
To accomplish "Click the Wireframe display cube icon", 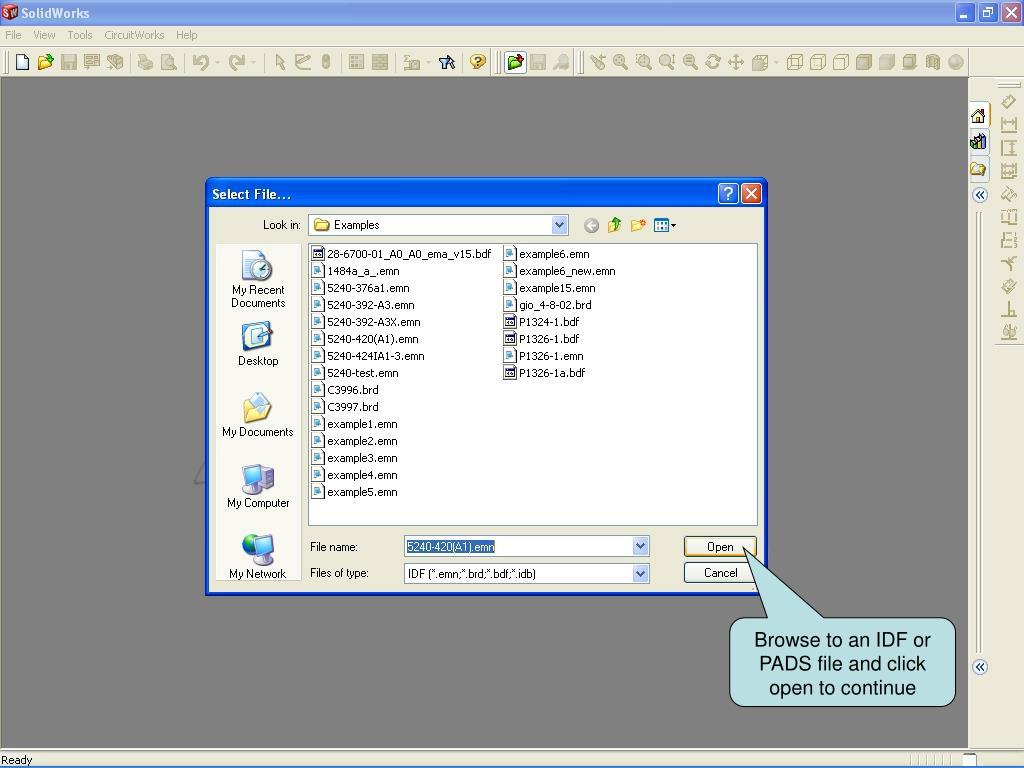I will (794, 62).
